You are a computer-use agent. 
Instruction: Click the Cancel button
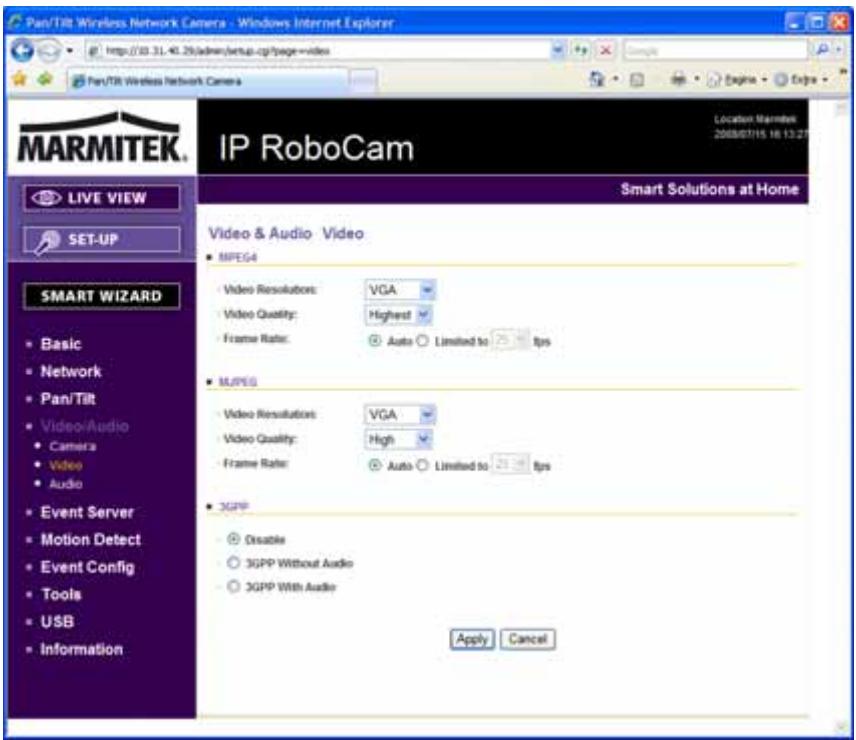tap(527, 639)
